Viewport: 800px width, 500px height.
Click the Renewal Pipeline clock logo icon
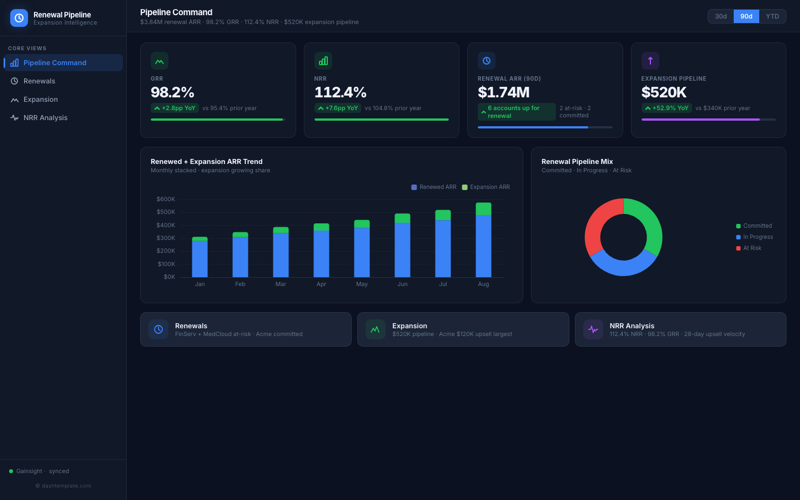19,18
